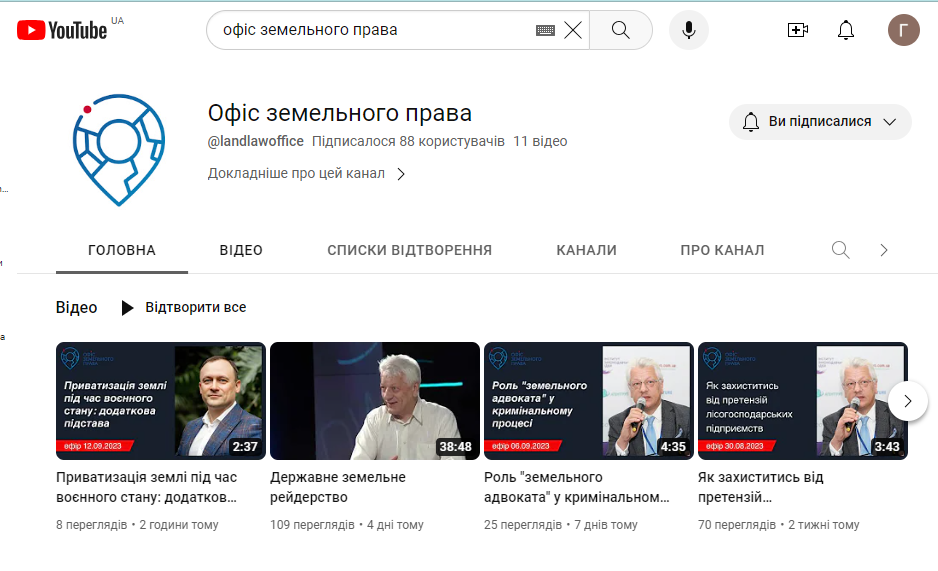938x571 pixels.
Task: Open the Приватизація землі video thumbnail
Action: click(161, 401)
